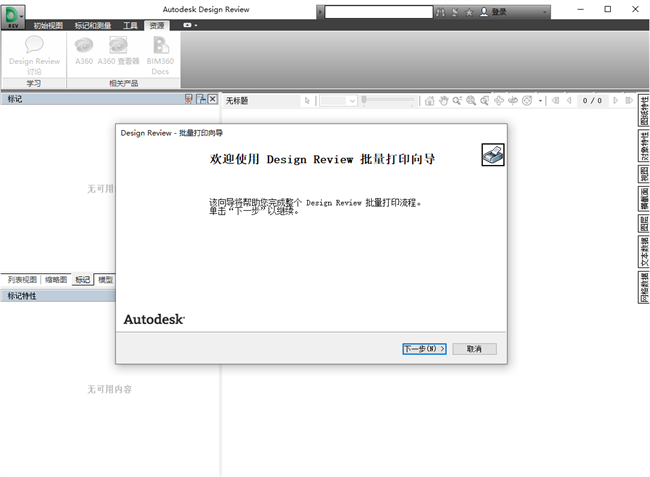Image resolution: width=650 pixels, height=477 pixels.
Task: Open the 横截面 side palette tab
Action: [x=644, y=199]
